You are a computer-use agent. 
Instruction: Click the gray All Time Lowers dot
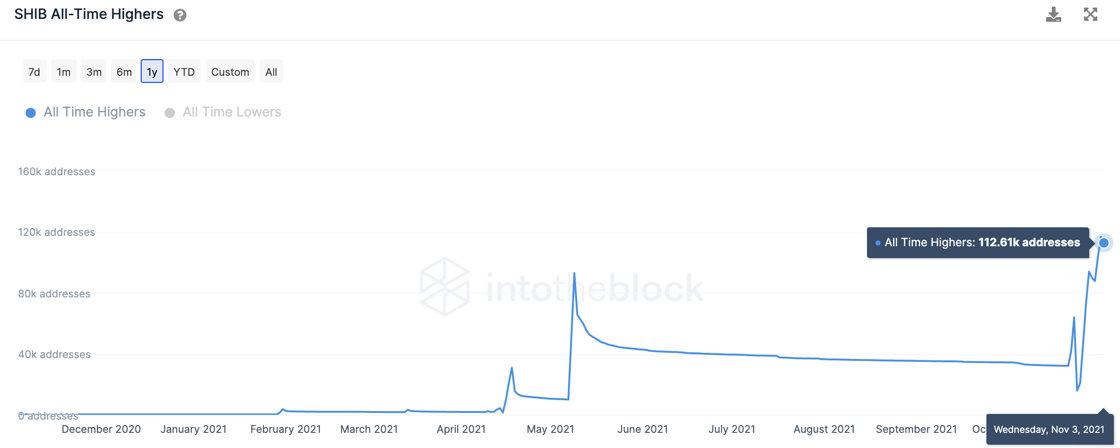click(x=170, y=113)
